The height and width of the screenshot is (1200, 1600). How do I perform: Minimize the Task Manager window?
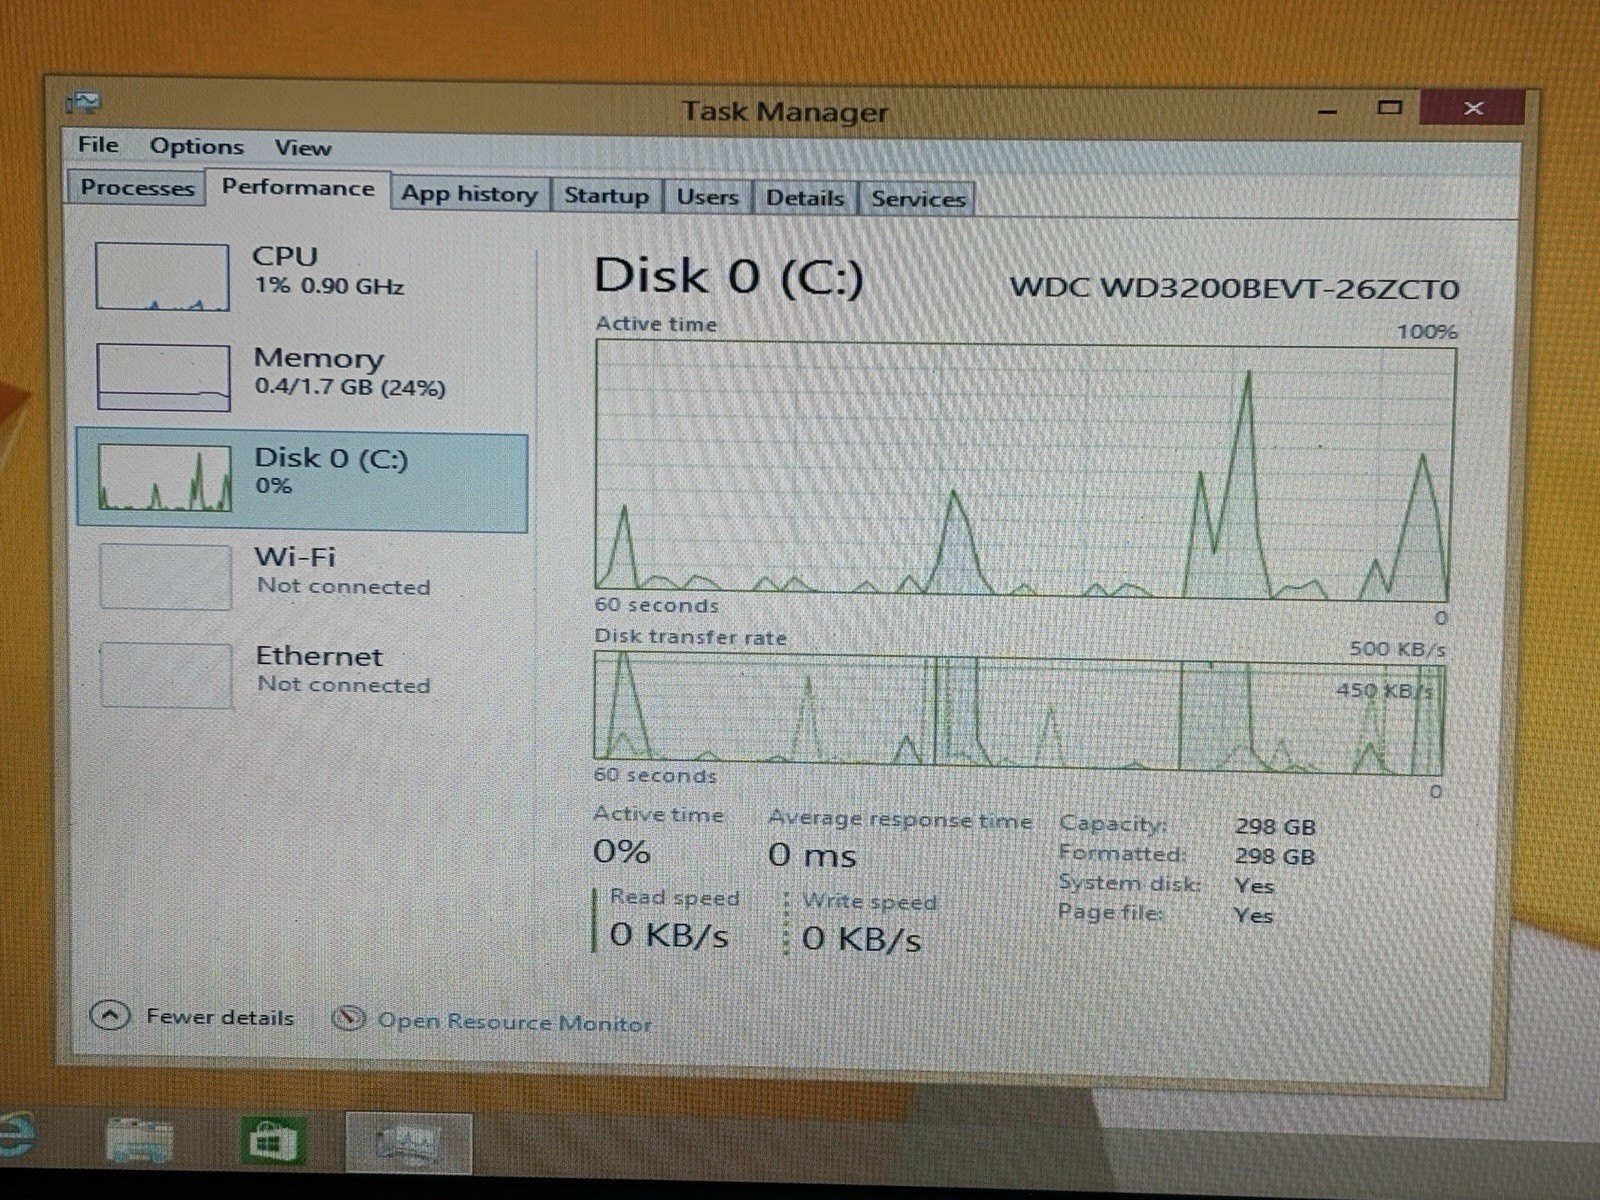click(1328, 110)
